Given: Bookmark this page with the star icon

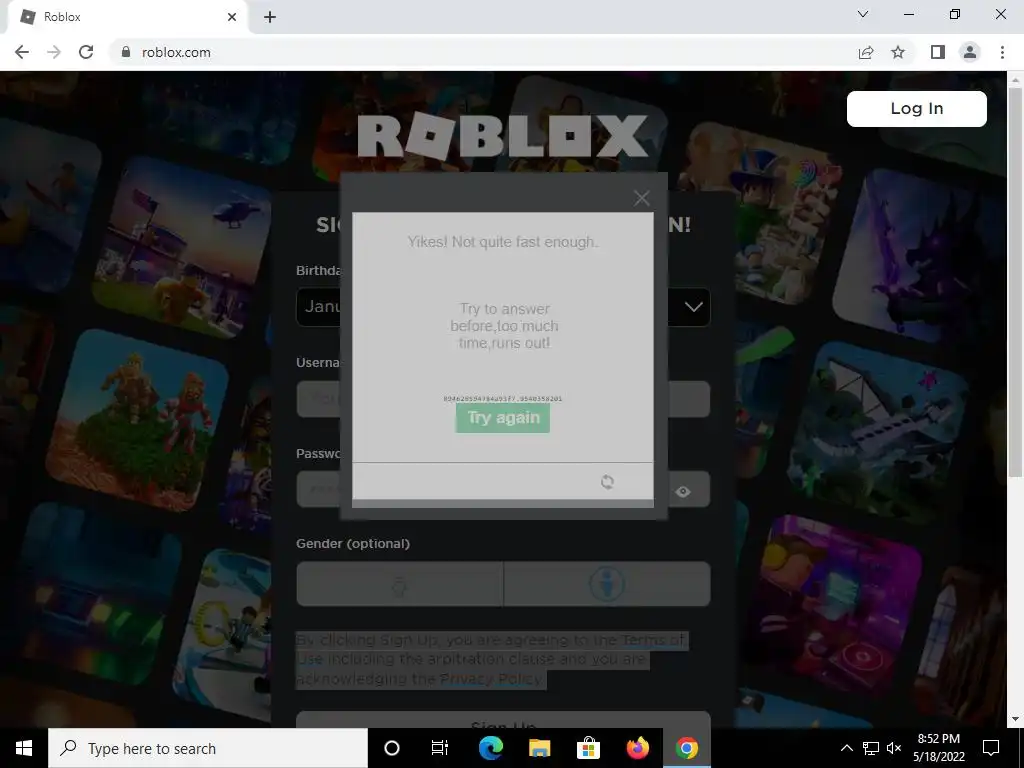Looking at the screenshot, I should [x=898, y=52].
